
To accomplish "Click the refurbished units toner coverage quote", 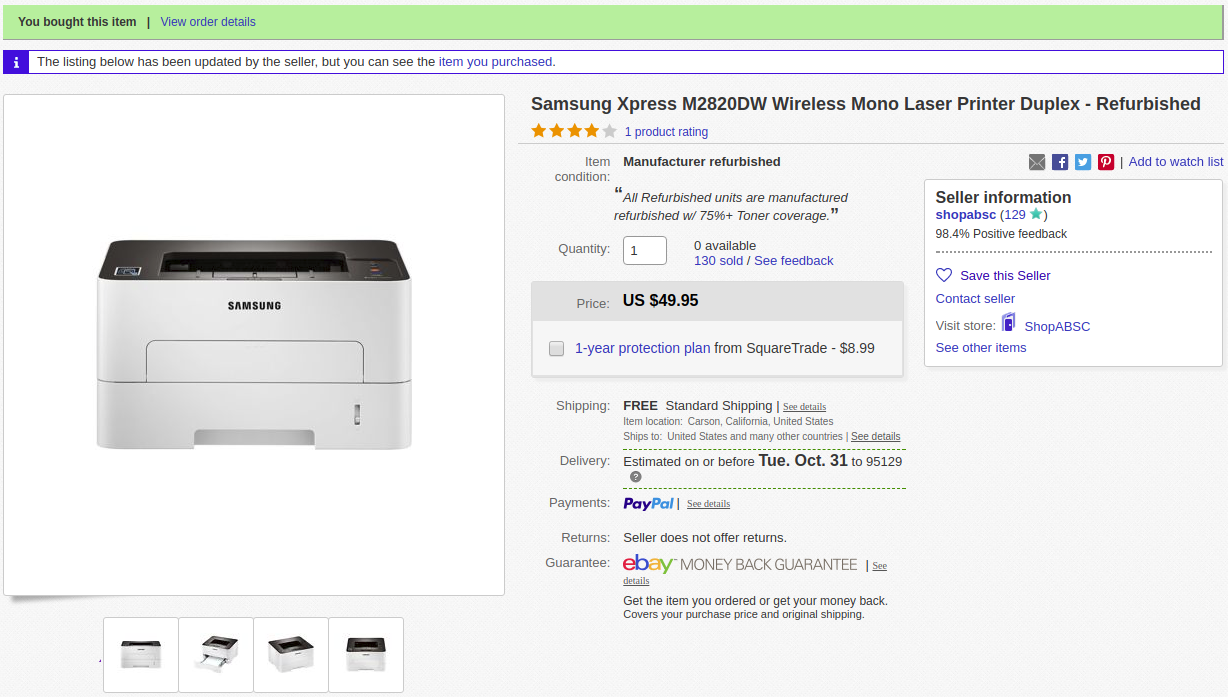I will 731,206.
